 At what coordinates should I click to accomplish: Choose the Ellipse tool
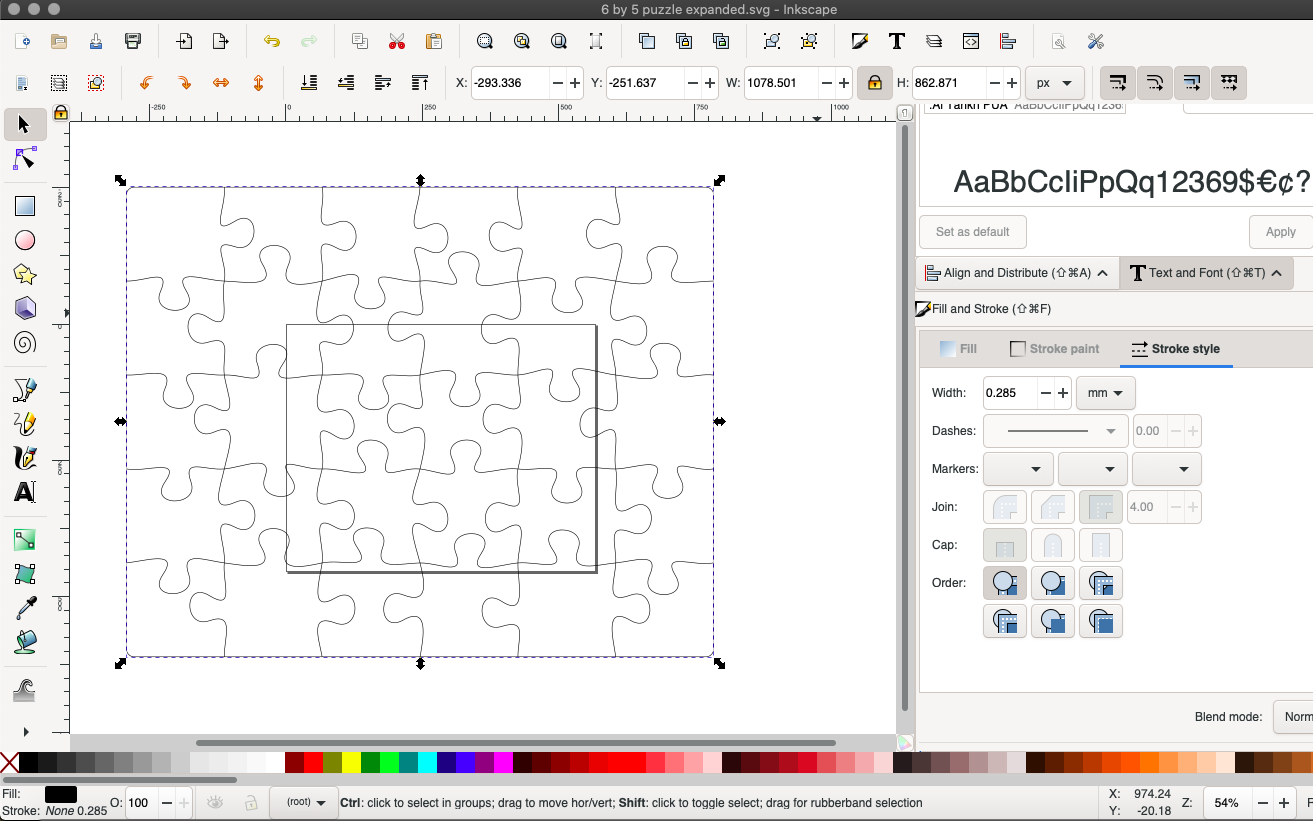coord(25,240)
